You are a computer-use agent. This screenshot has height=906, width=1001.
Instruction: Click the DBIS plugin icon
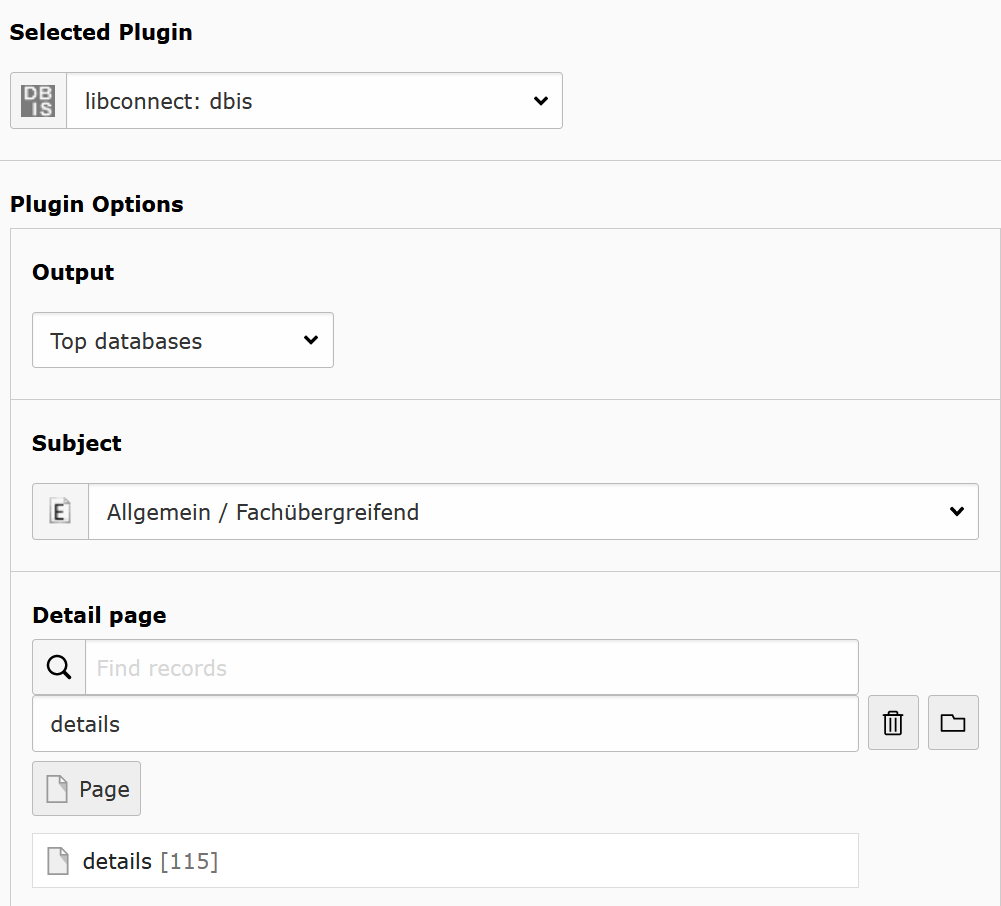click(x=37, y=100)
